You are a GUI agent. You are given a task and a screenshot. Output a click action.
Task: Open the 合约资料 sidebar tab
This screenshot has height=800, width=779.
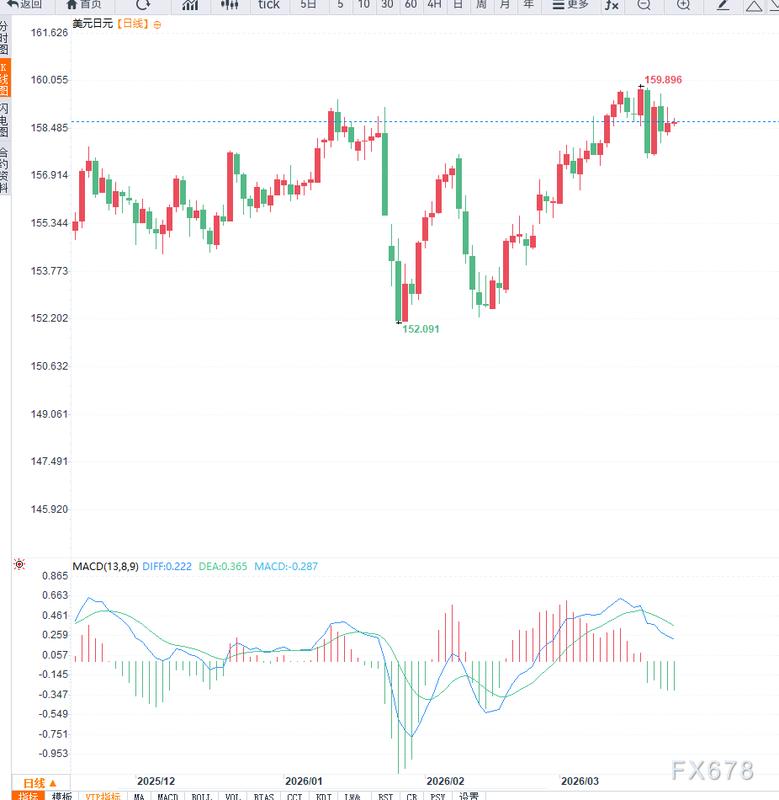tap(8, 168)
